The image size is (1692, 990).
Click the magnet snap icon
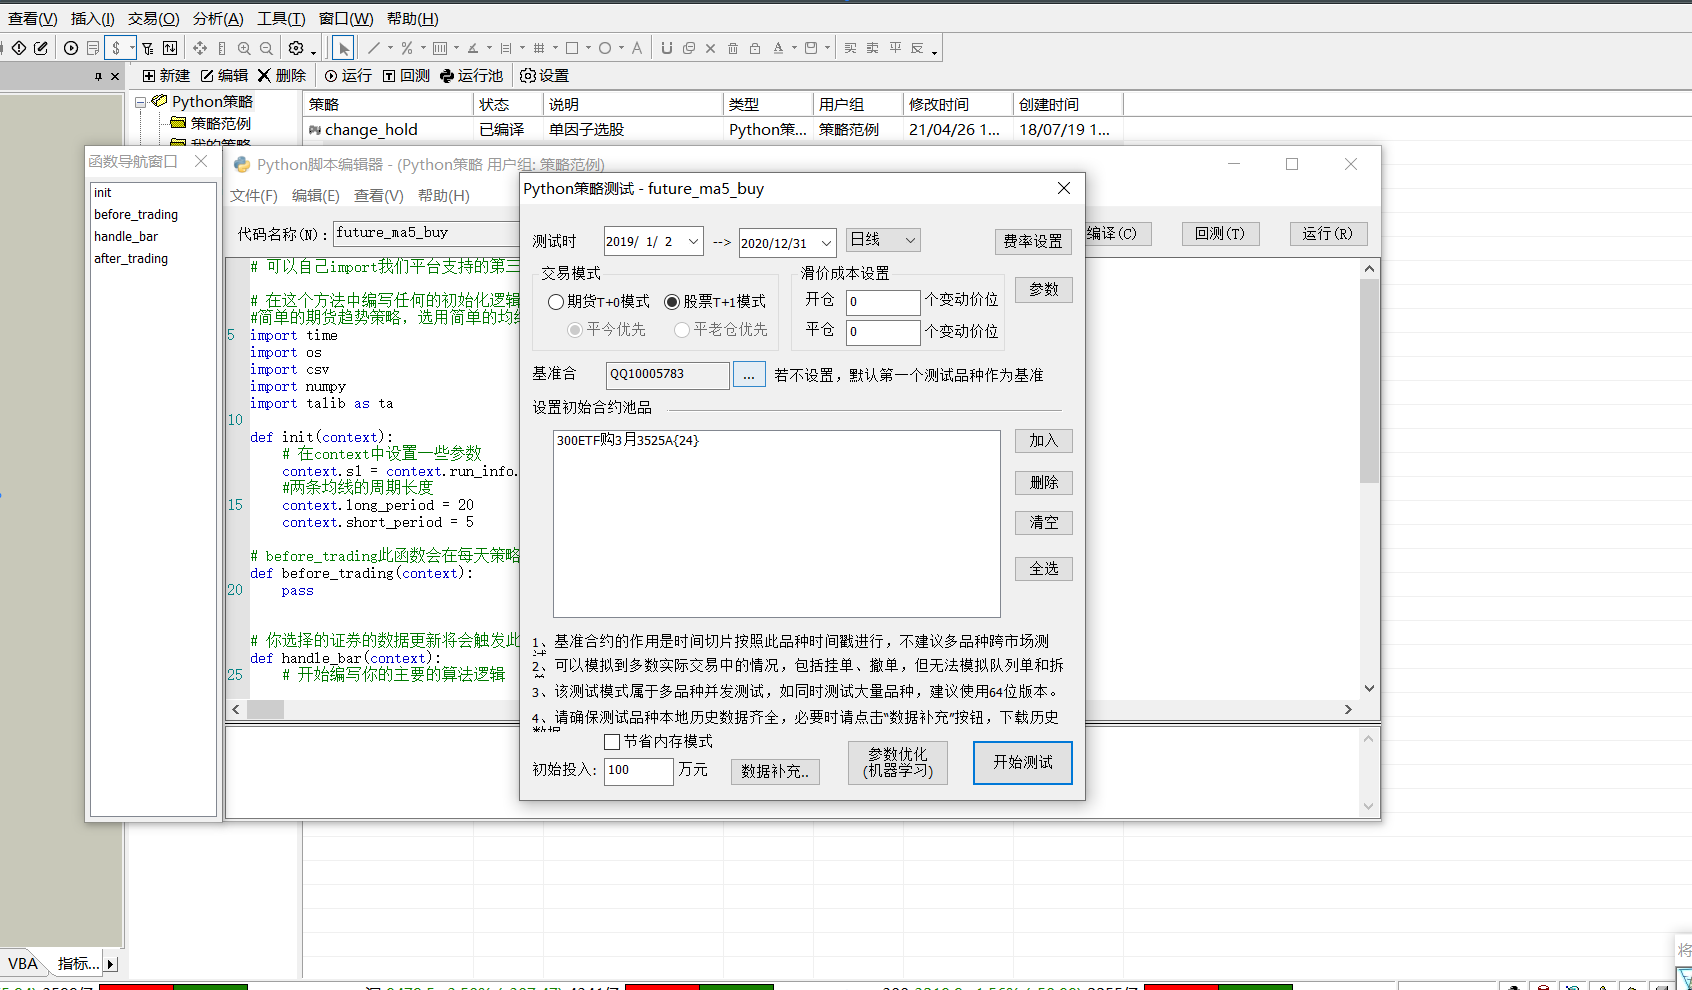tap(667, 48)
